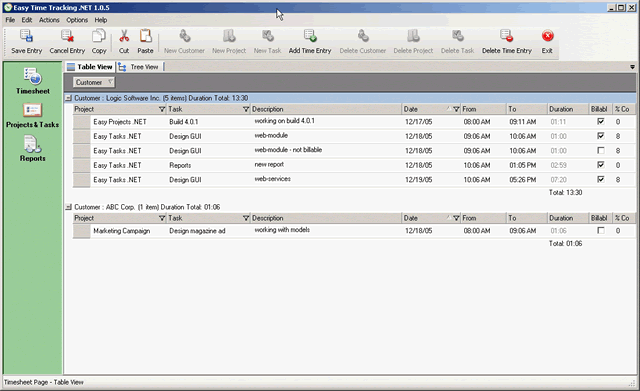
Task: Click the Cut scissors icon
Action: click(x=124, y=36)
